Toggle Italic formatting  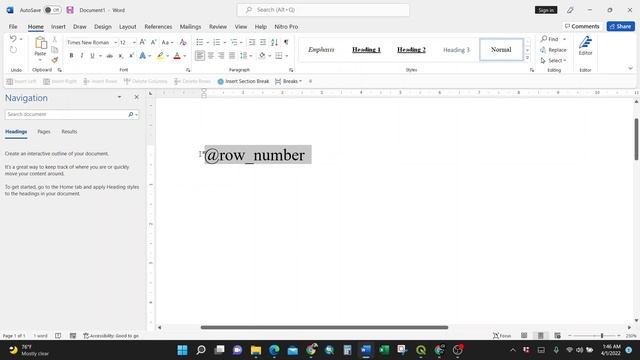pos(82,56)
